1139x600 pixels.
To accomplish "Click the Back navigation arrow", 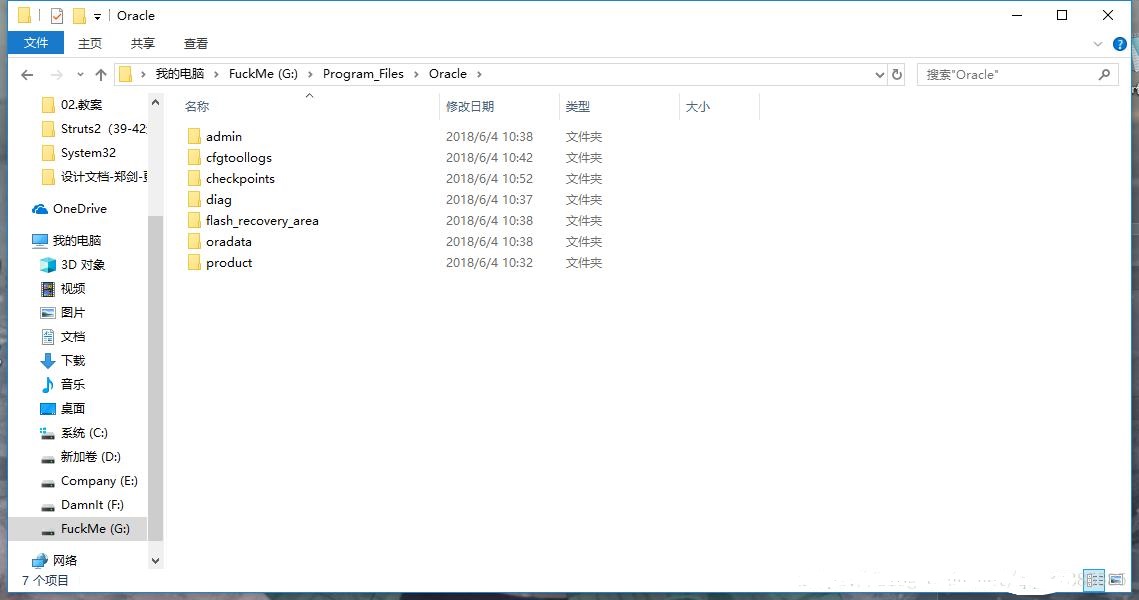I will pyautogui.click(x=27, y=75).
